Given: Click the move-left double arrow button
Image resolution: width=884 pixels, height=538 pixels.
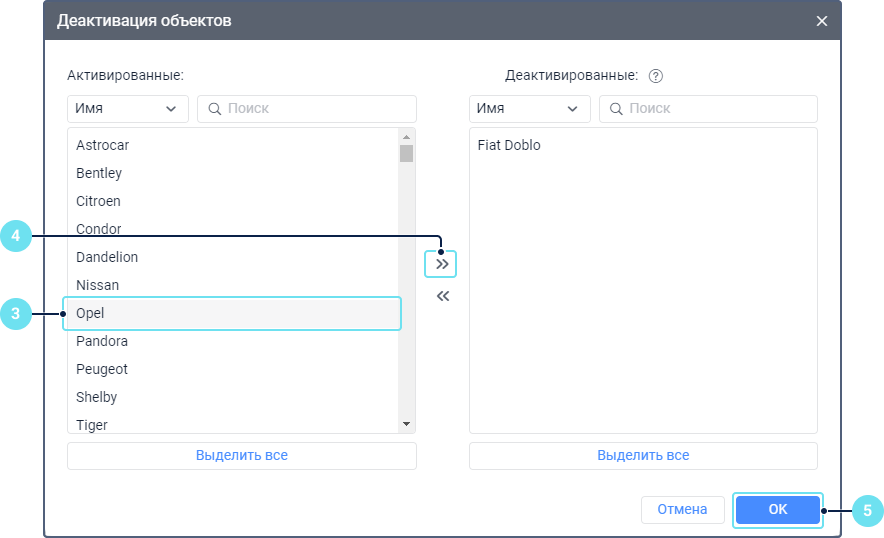Looking at the screenshot, I should coord(443,296).
